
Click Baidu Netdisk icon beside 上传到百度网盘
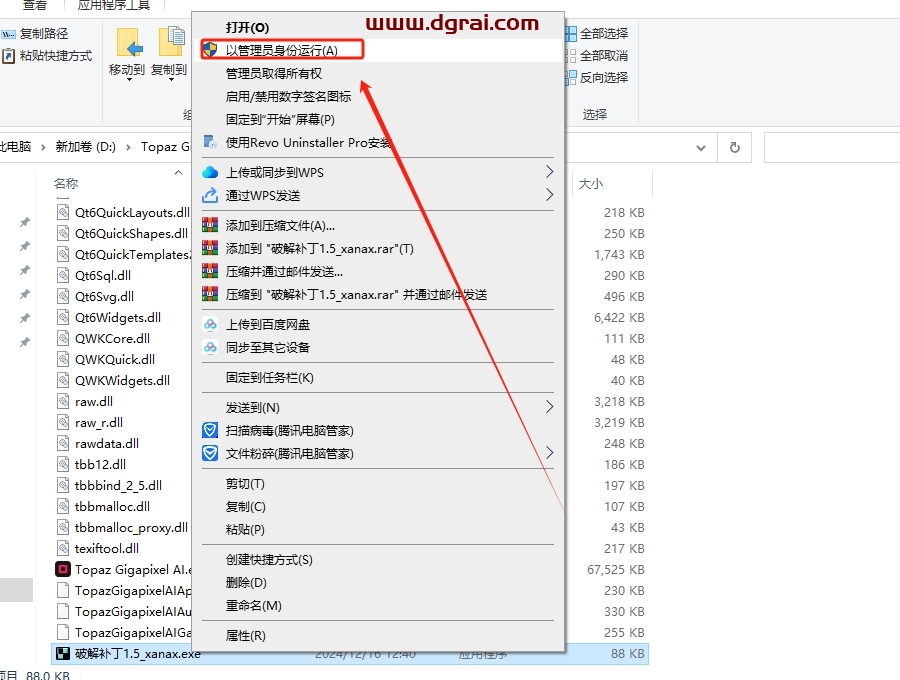click(x=210, y=324)
